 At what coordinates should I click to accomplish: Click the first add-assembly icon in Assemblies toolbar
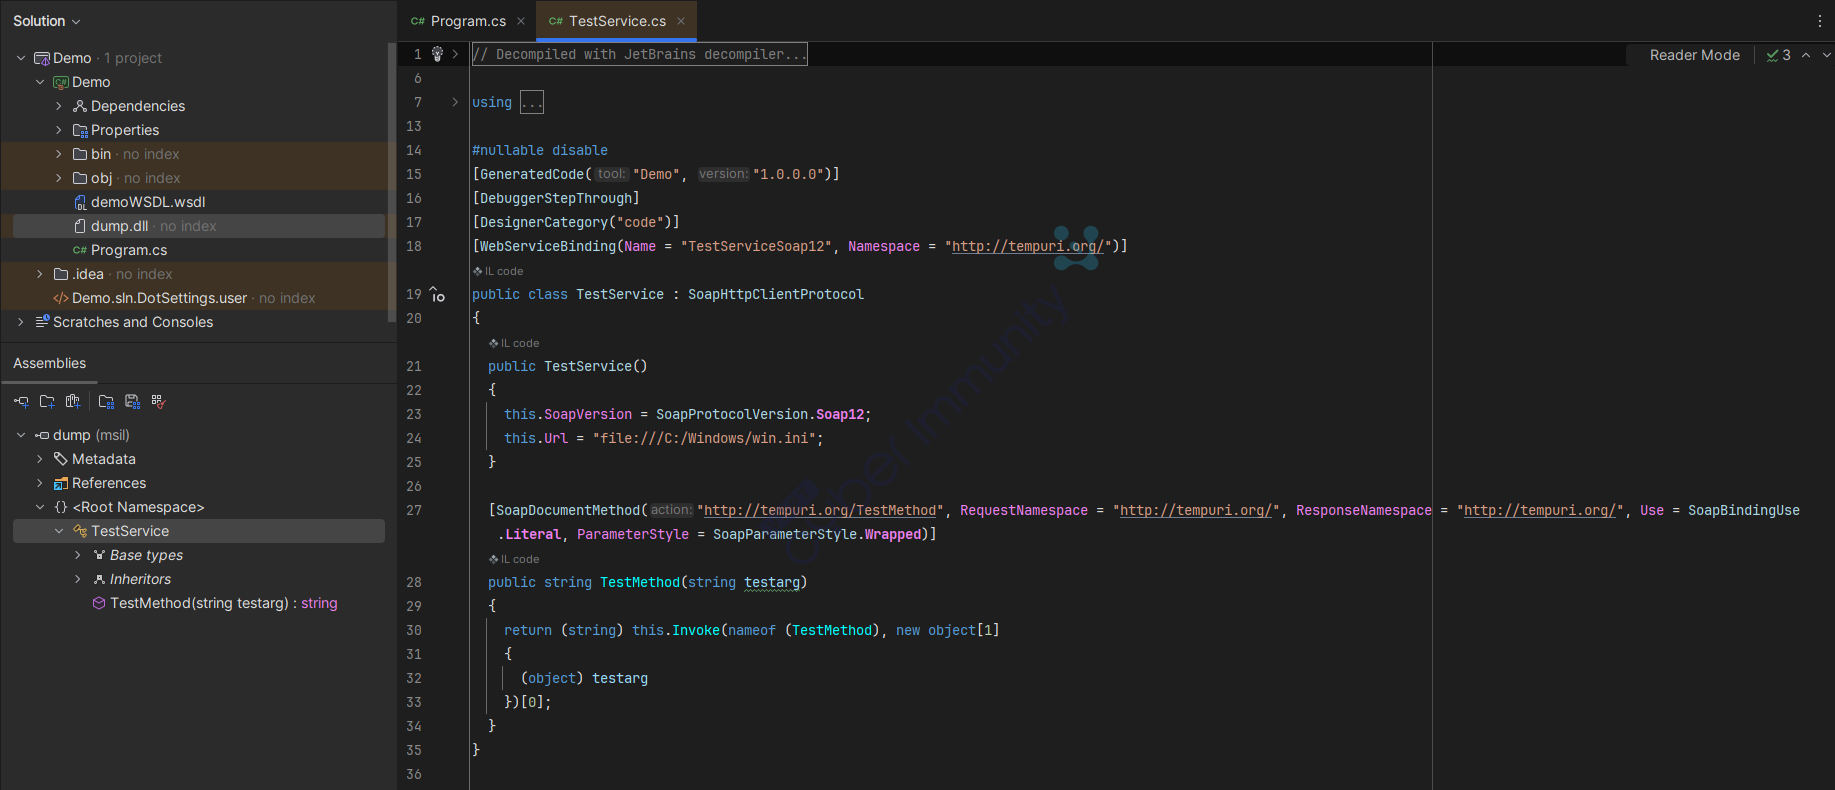coord(21,402)
